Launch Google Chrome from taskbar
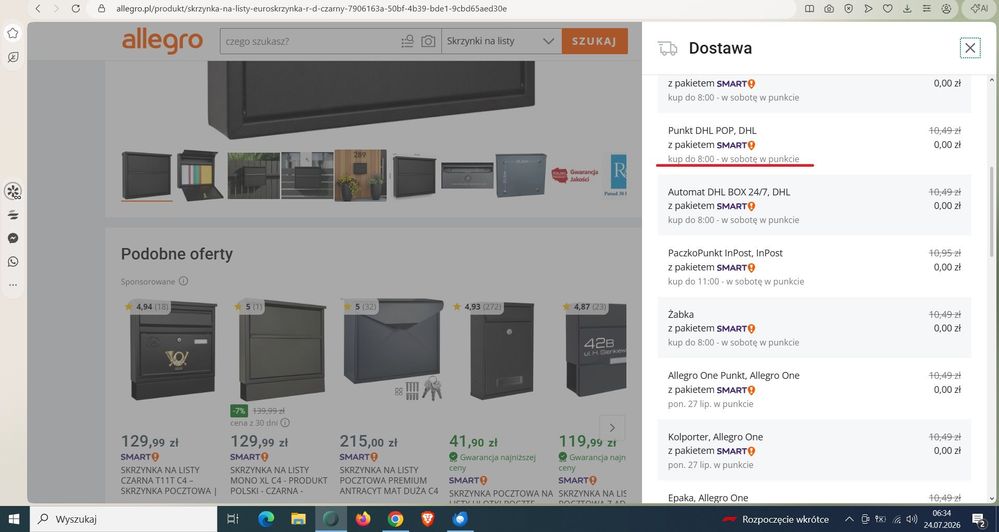The image size is (999, 532). 395,519
